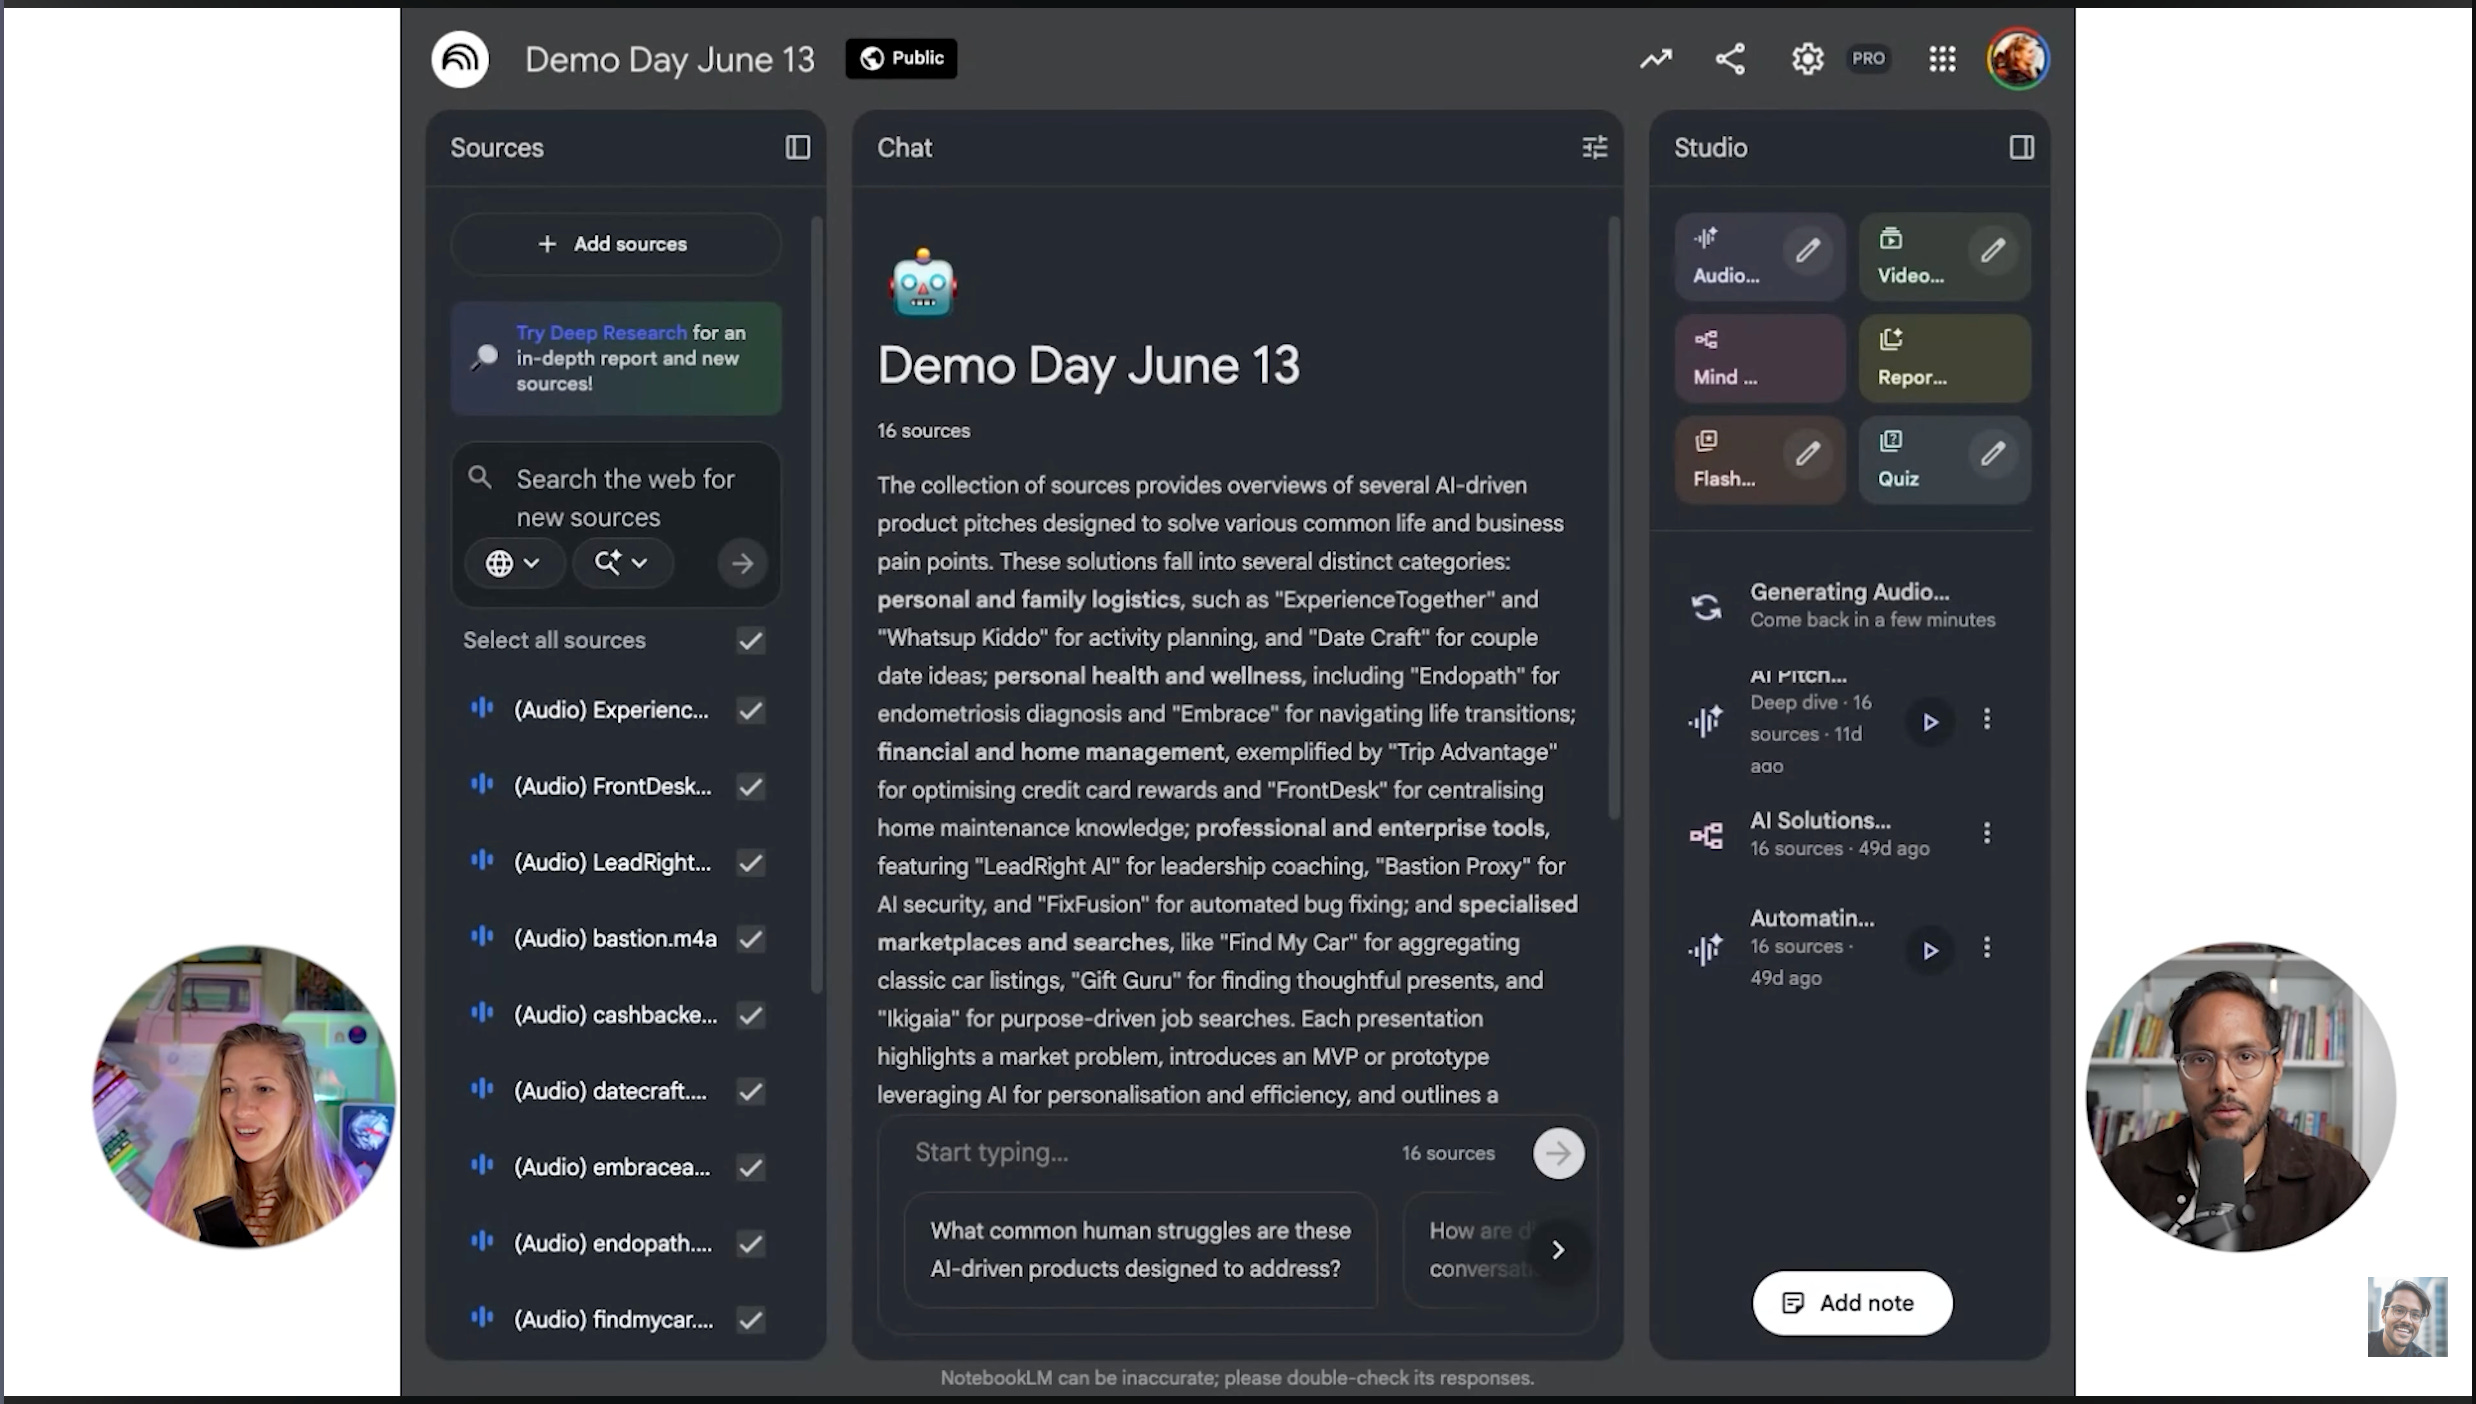Toggle the Select all sources checkbox
The height and width of the screenshot is (1404, 2476).
pyautogui.click(x=751, y=641)
